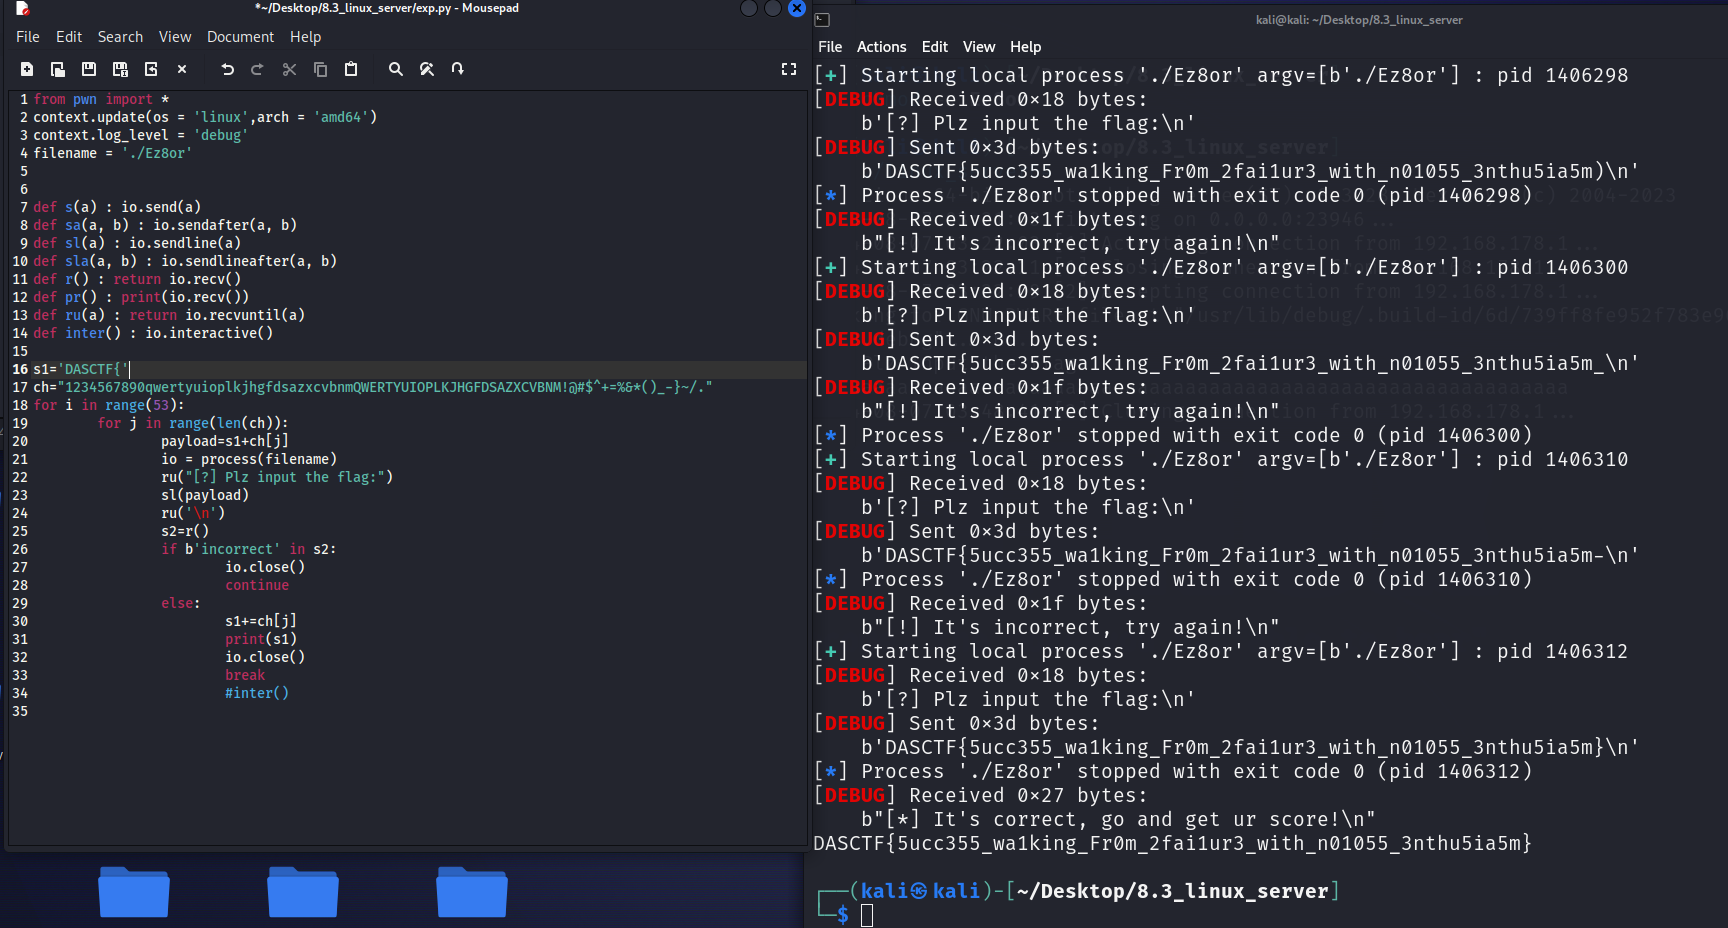
Task: Open Mousepad's File menu
Action: tap(28, 37)
